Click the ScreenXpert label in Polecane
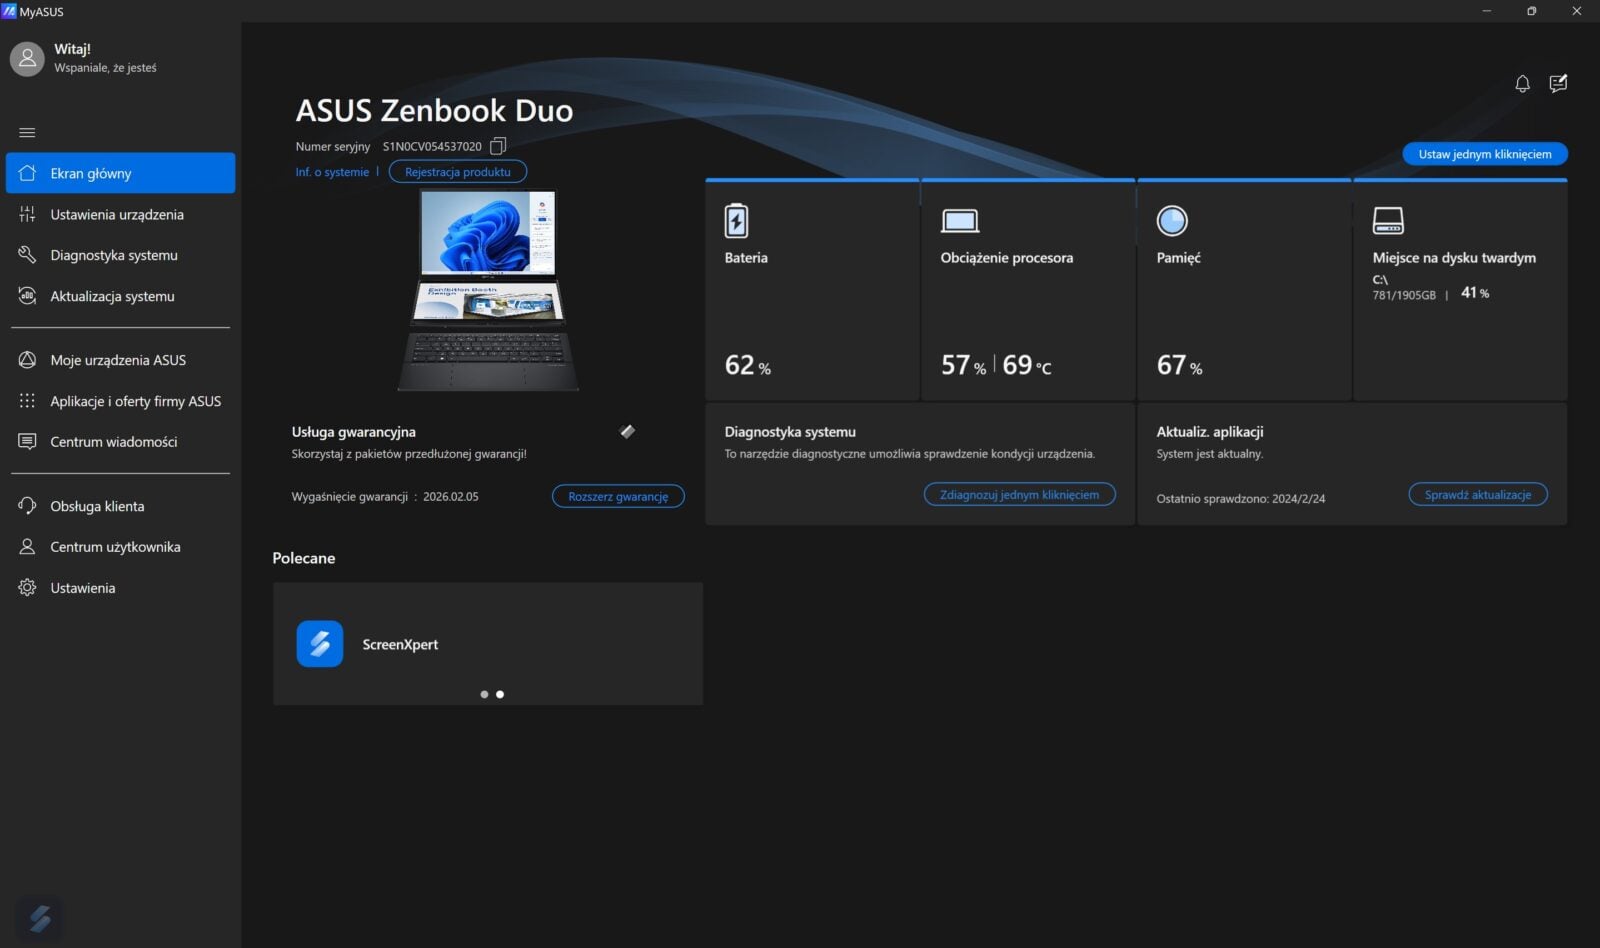This screenshot has height=948, width=1600. coord(400,645)
